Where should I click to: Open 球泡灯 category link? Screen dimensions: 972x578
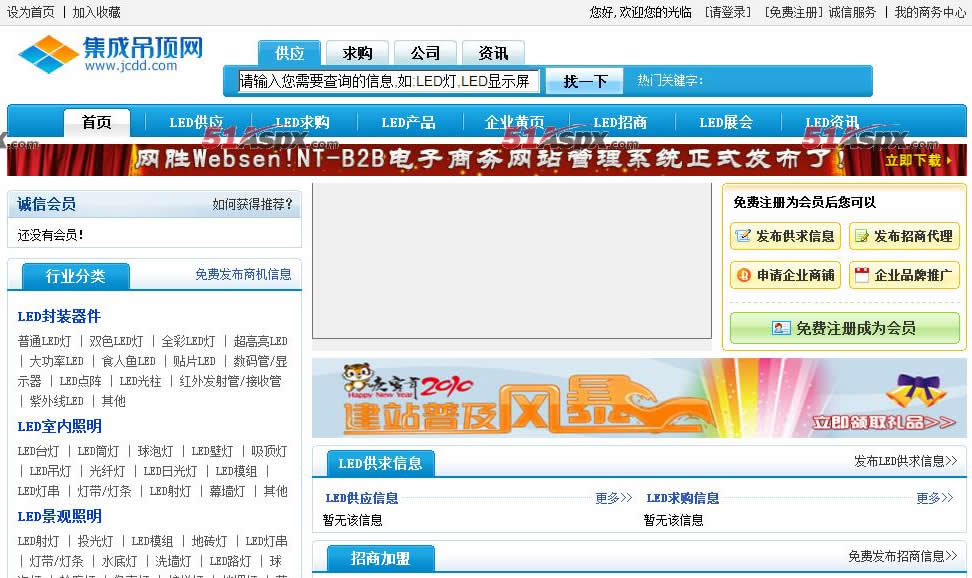pos(155,451)
